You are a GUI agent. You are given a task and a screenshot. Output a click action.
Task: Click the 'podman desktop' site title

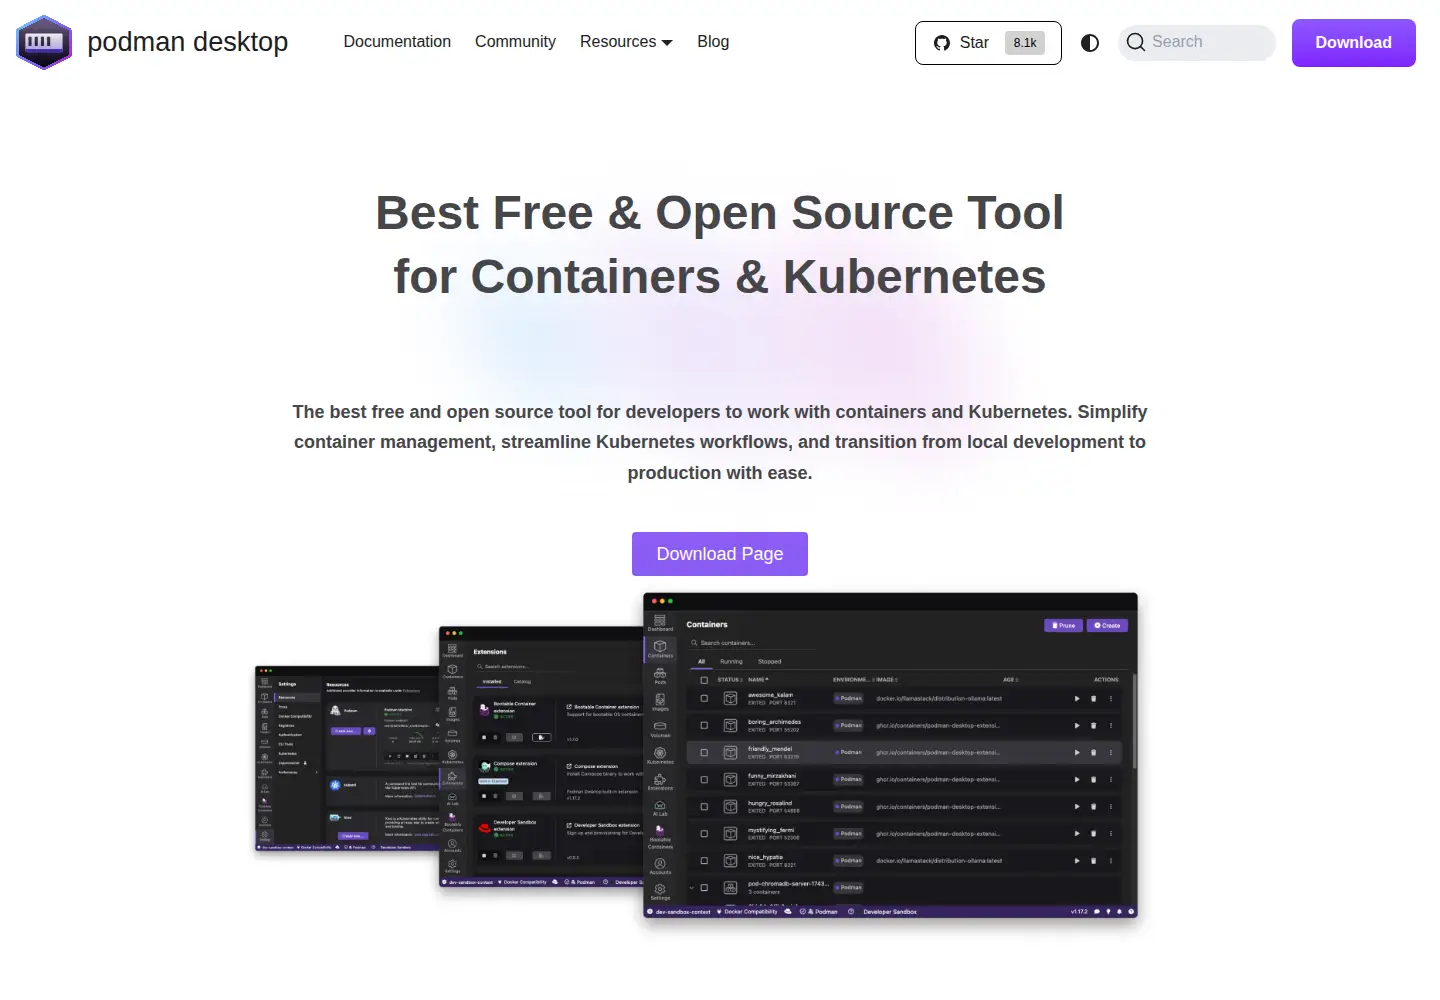pyautogui.click(x=188, y=42)
